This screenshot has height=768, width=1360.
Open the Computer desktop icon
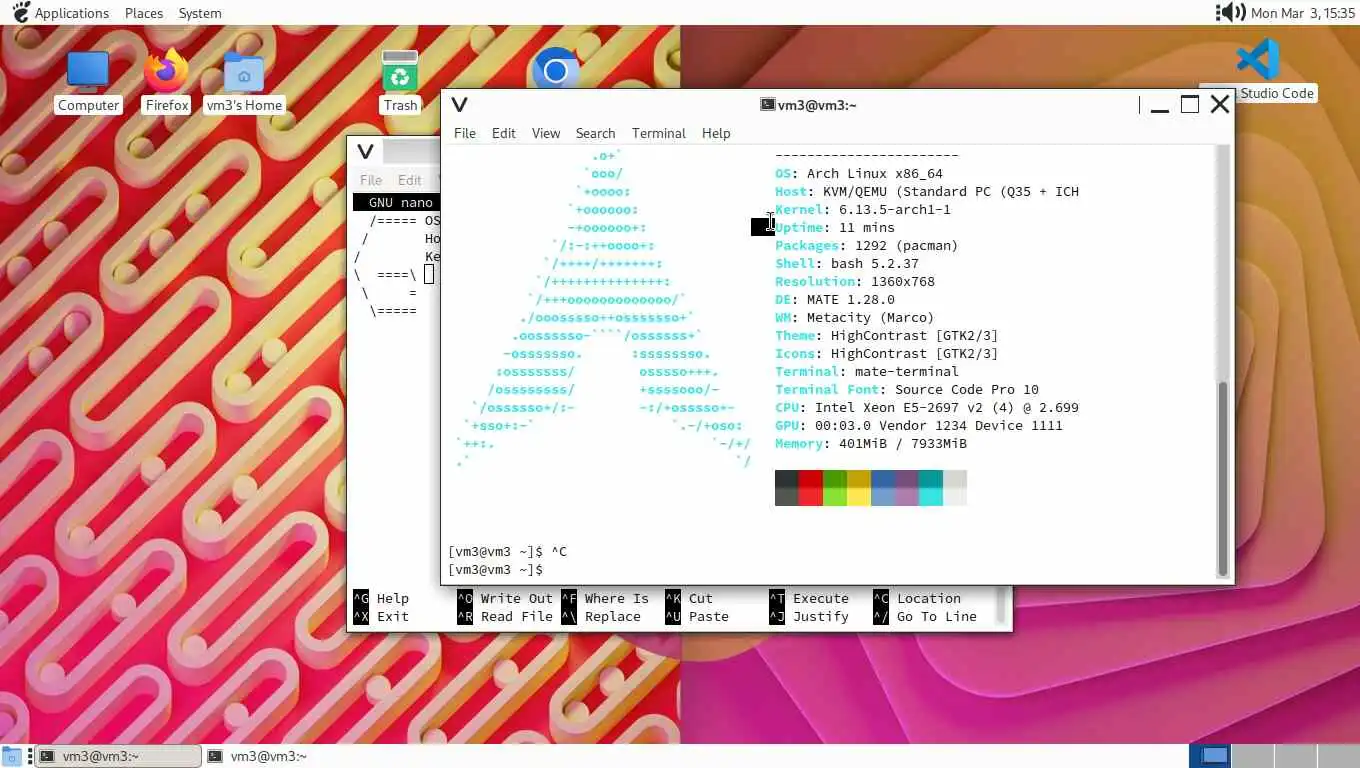point(88,82)
